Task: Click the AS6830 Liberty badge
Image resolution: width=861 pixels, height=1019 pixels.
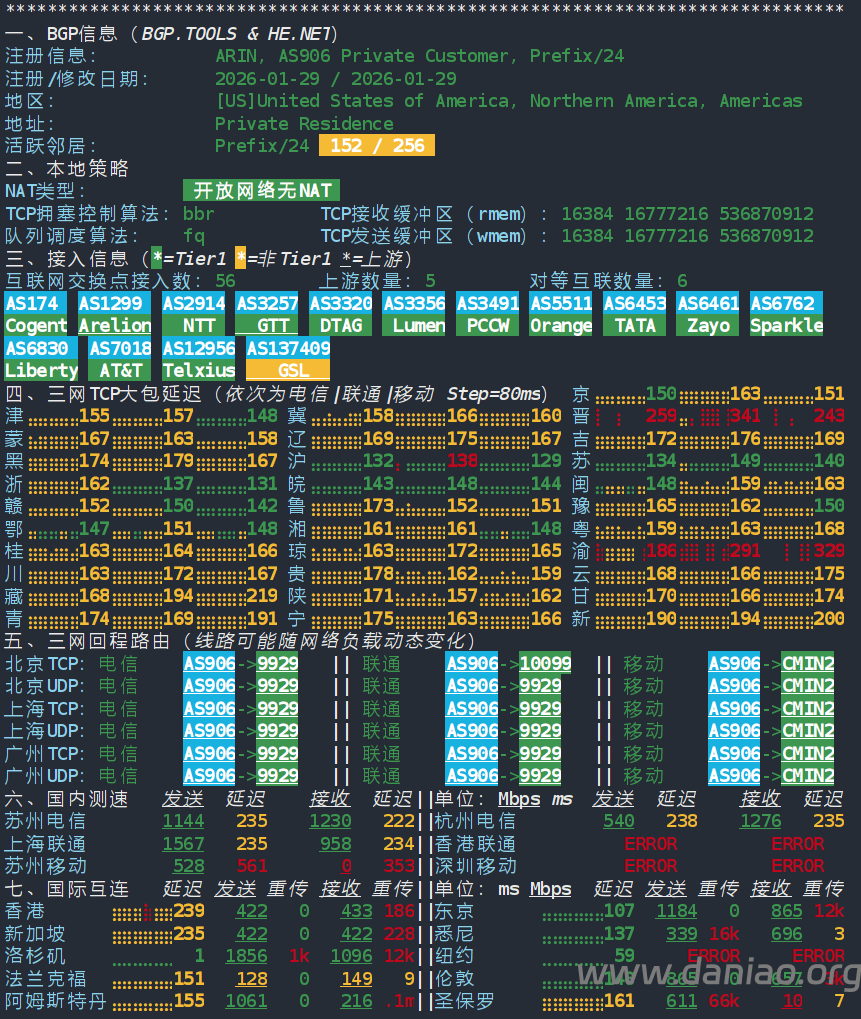Action: point(41,359)
